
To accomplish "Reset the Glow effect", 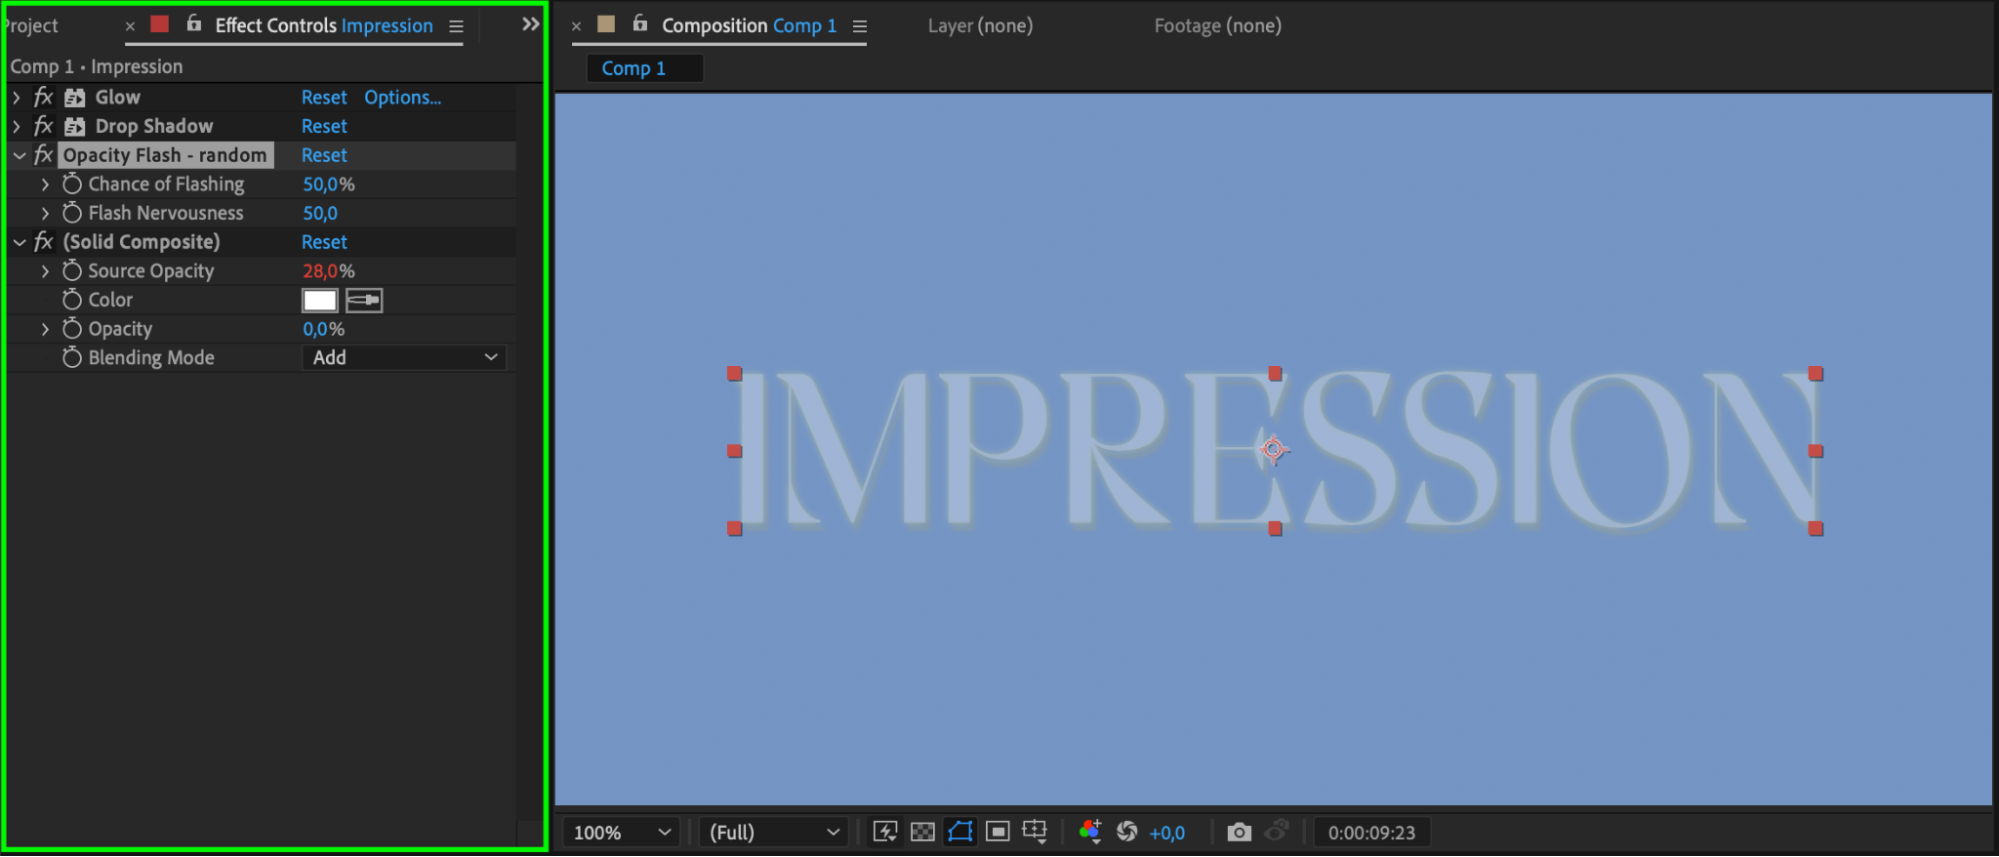I will [324, 97].
